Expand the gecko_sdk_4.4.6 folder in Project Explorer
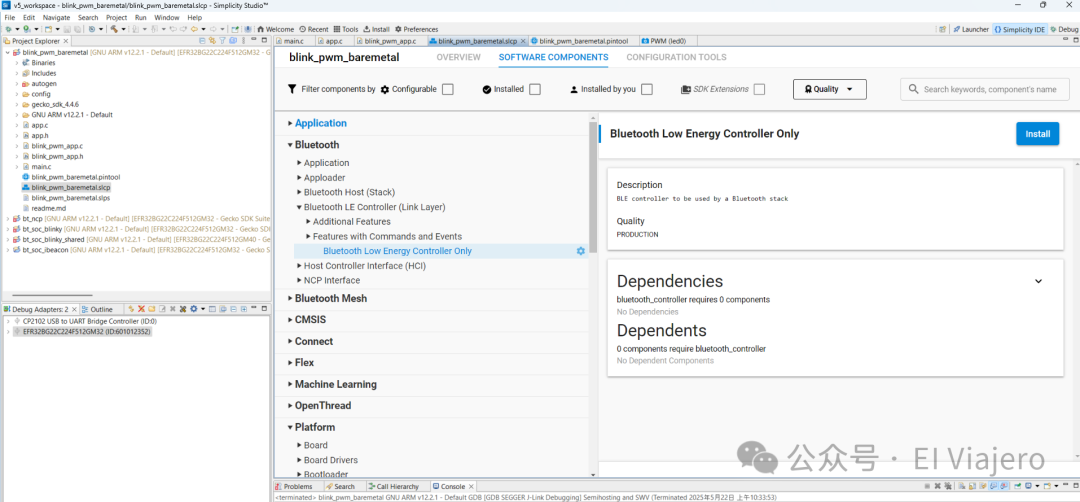1080x502 pixels. tap(17, 104)
